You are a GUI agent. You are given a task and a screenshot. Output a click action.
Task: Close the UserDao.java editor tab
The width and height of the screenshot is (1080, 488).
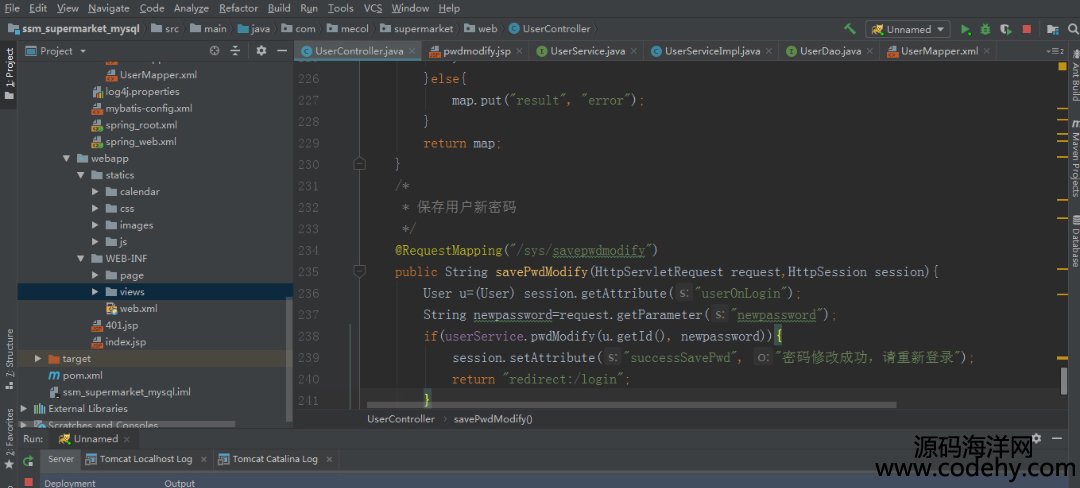[x=869, y=51]
